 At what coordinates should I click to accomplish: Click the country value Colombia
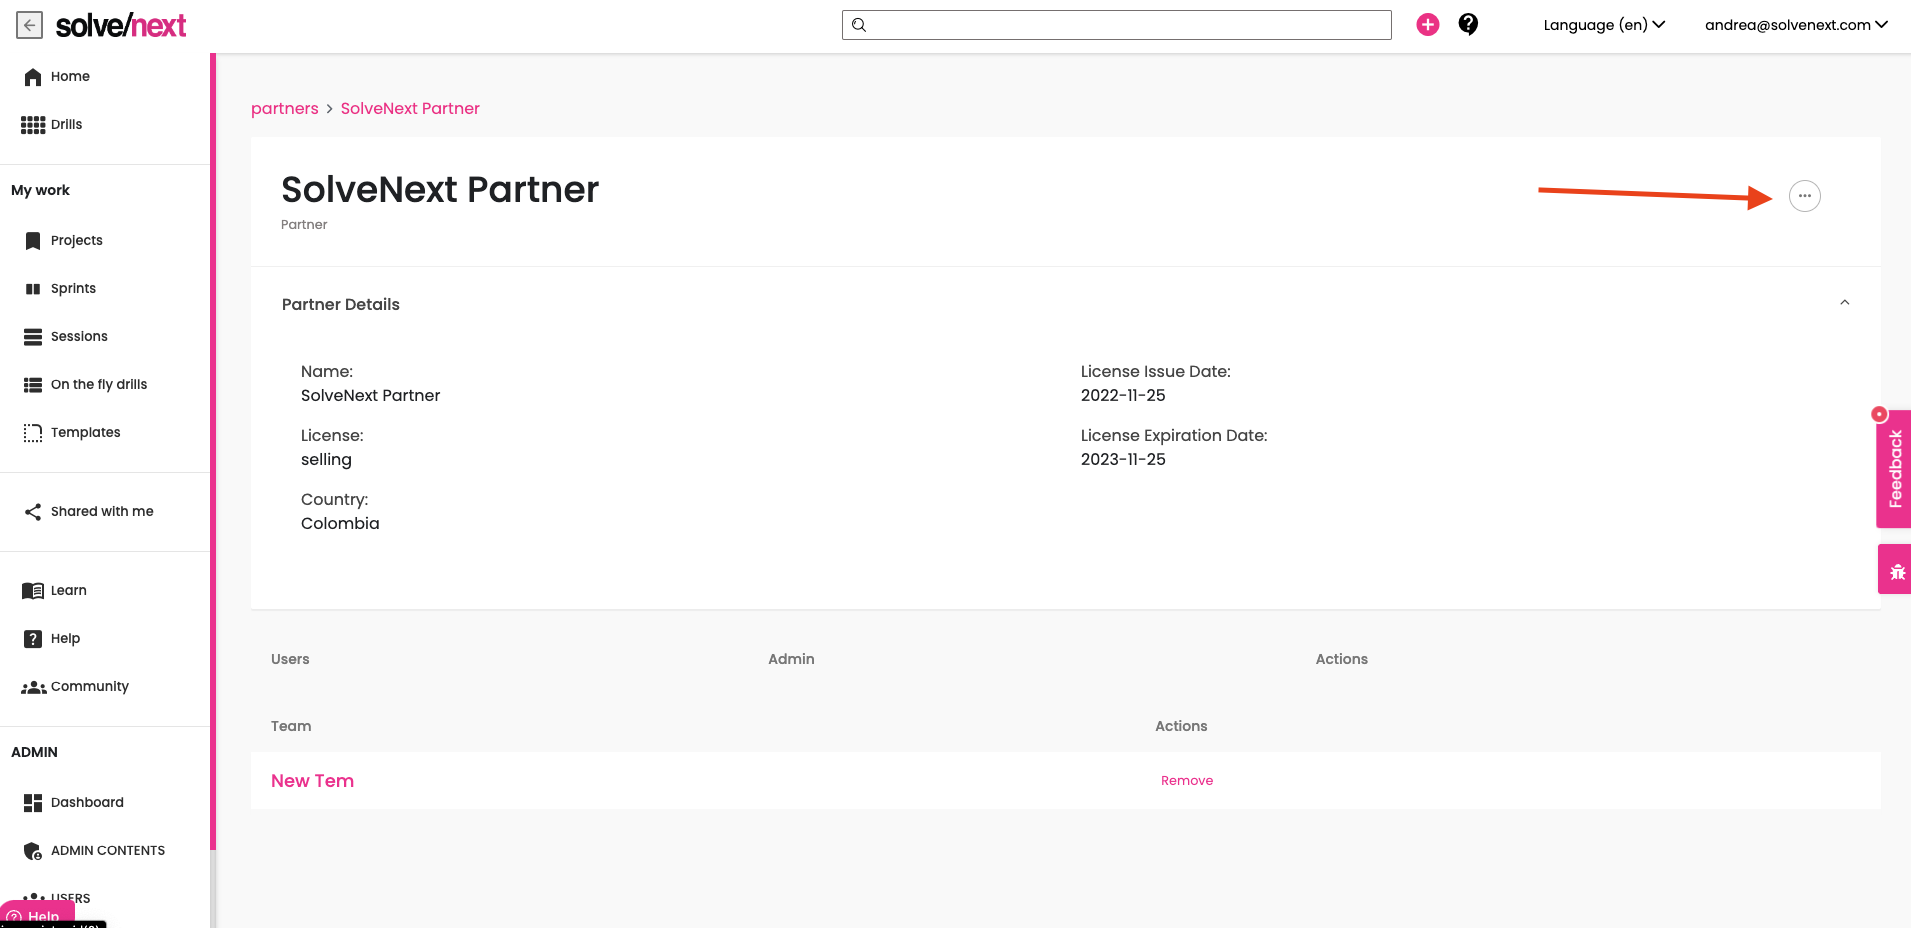(340, 524)
